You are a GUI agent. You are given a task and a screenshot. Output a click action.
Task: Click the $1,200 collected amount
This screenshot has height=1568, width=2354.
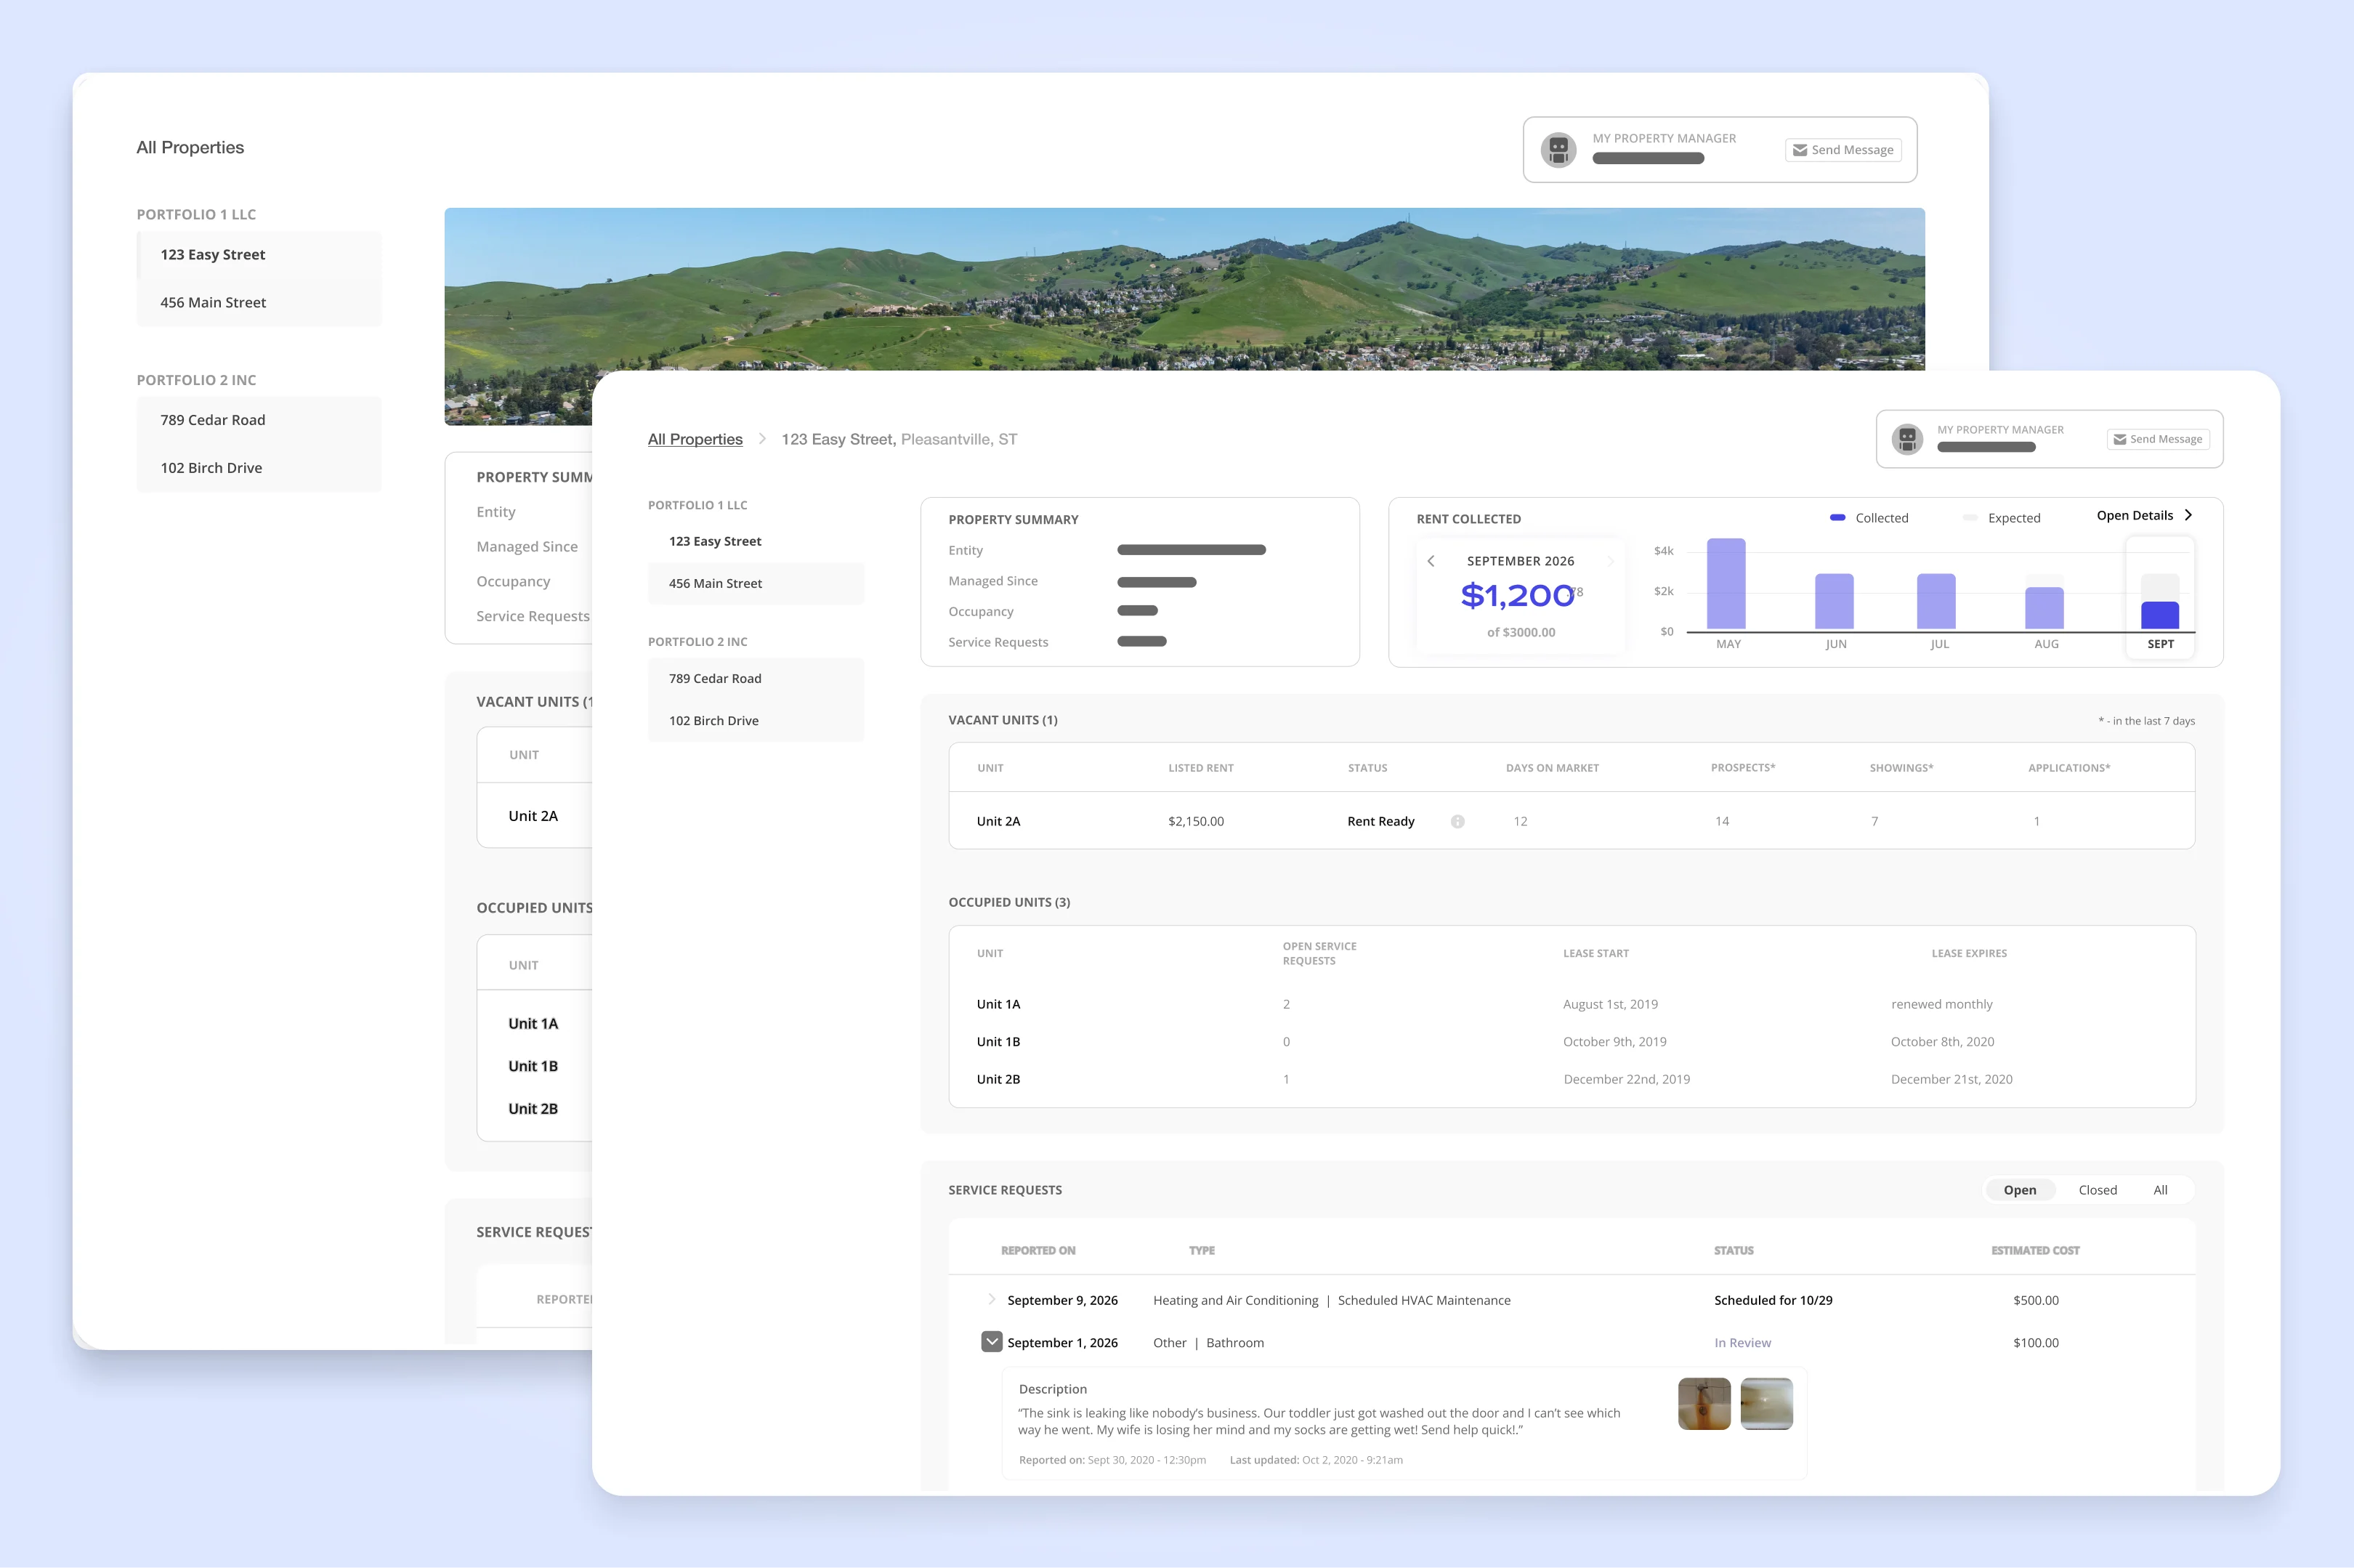pos(1517,596)
